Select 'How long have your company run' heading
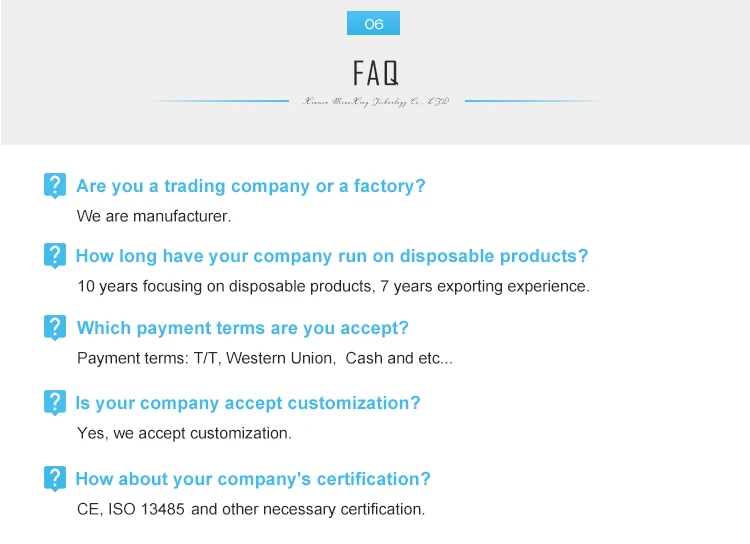Image resolution: width=750 pixels, height=544 pixels. pos(332,256)
